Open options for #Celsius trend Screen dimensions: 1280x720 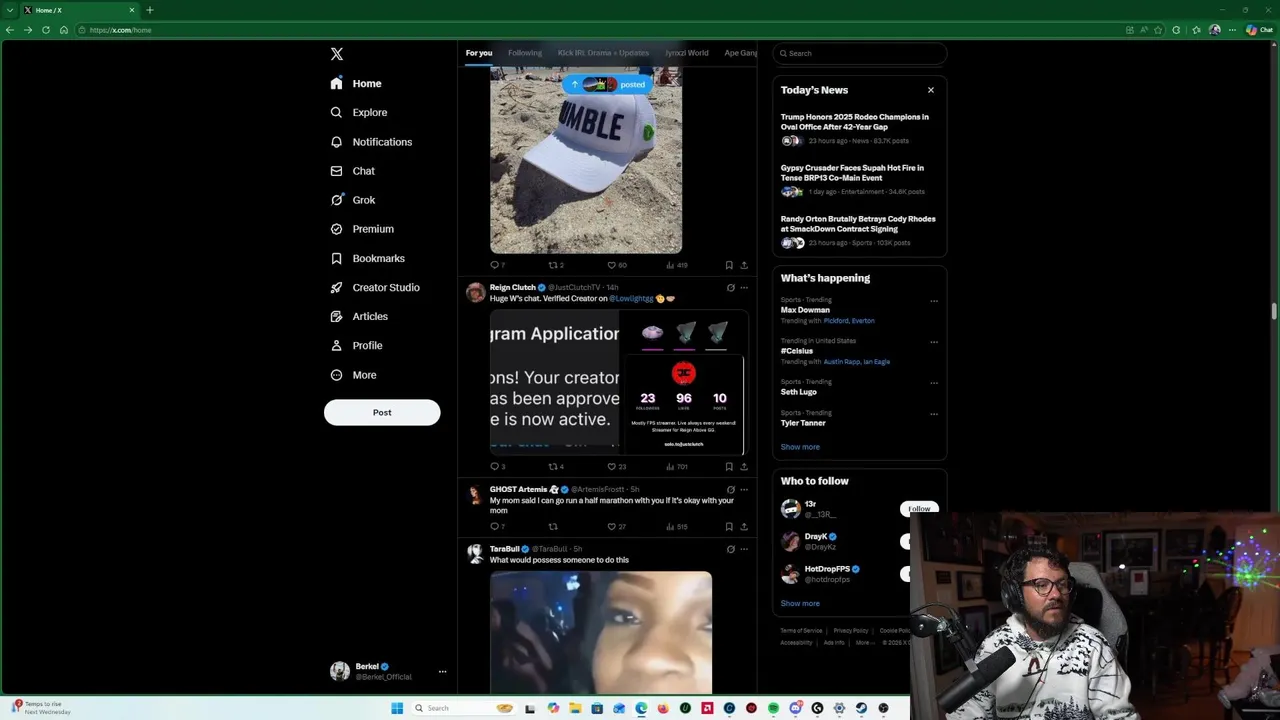point(934,342)
